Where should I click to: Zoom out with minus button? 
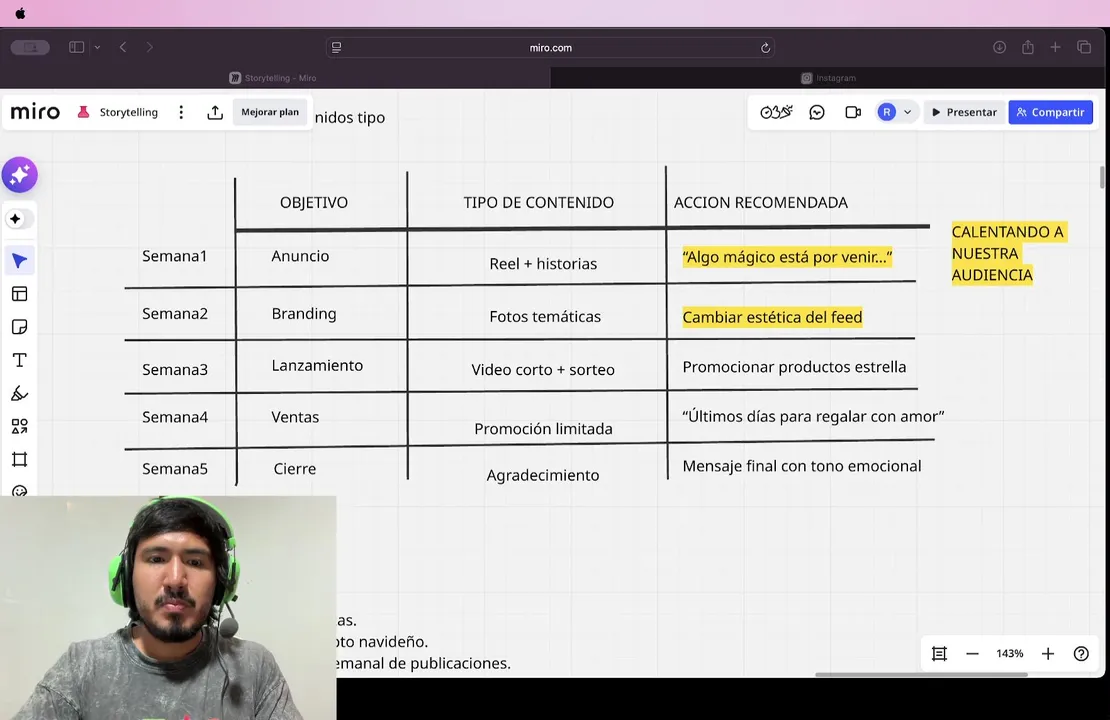[973, 653]
